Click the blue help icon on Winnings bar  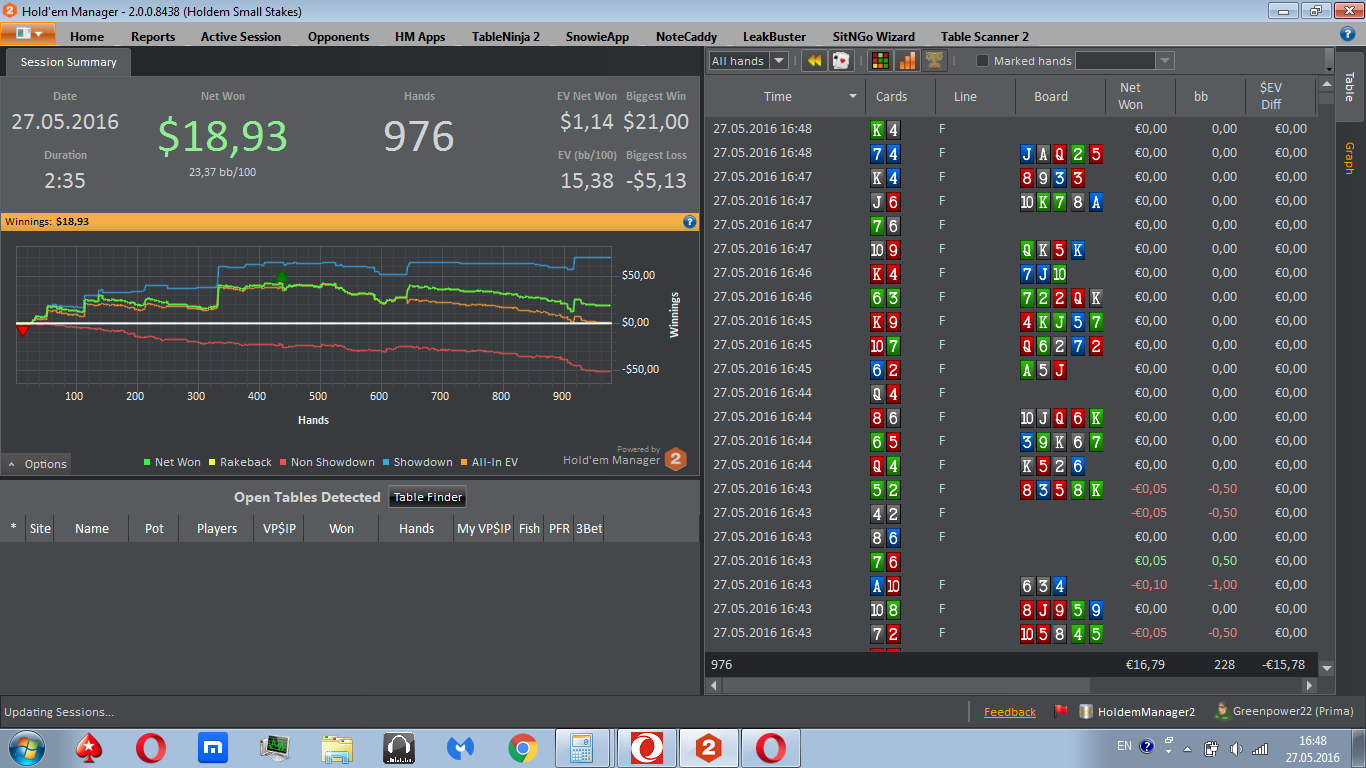[689, 222]
